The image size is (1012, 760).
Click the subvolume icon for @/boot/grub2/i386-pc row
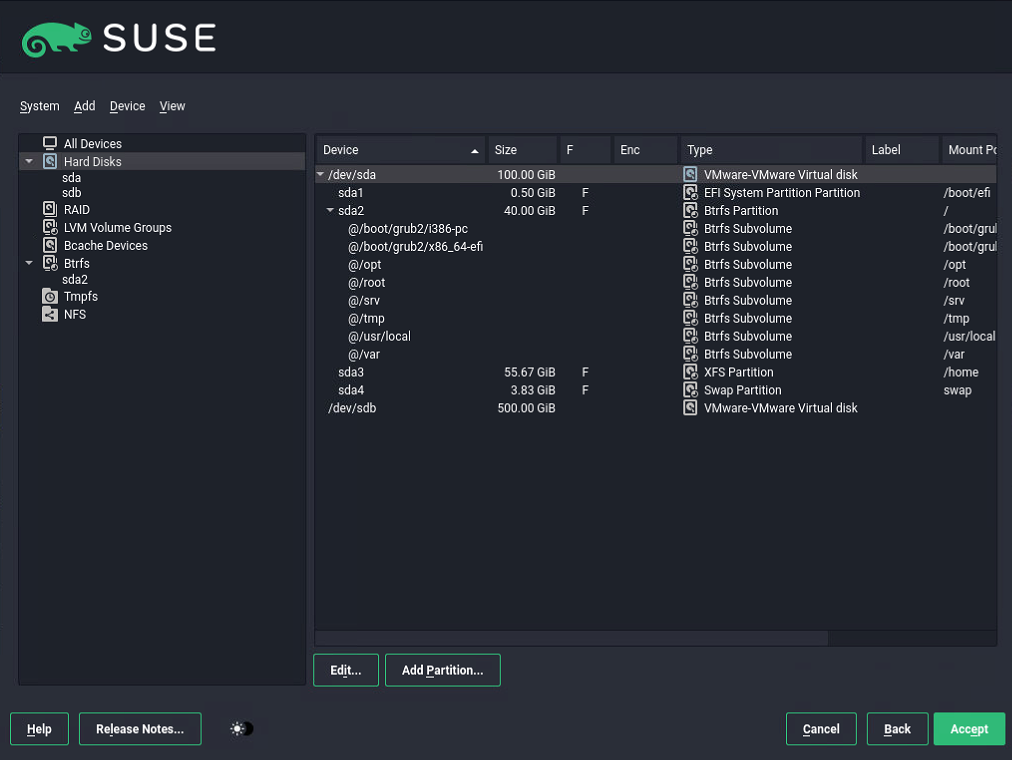[x=690, y=228]
